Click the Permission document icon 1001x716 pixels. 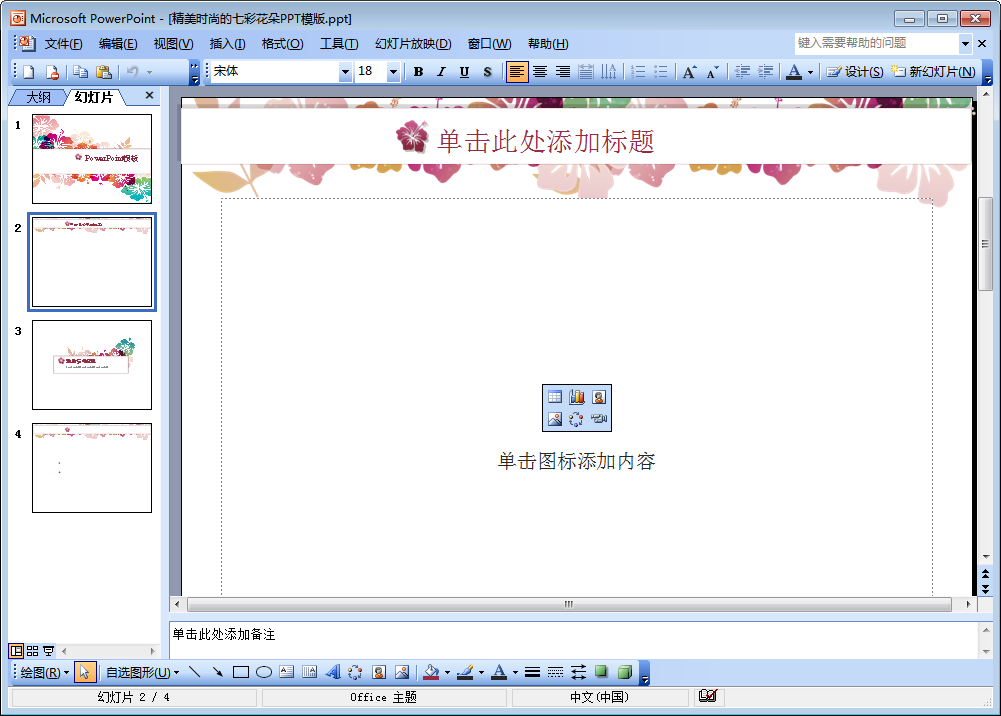pyautogui.click(x=52, y=71)
